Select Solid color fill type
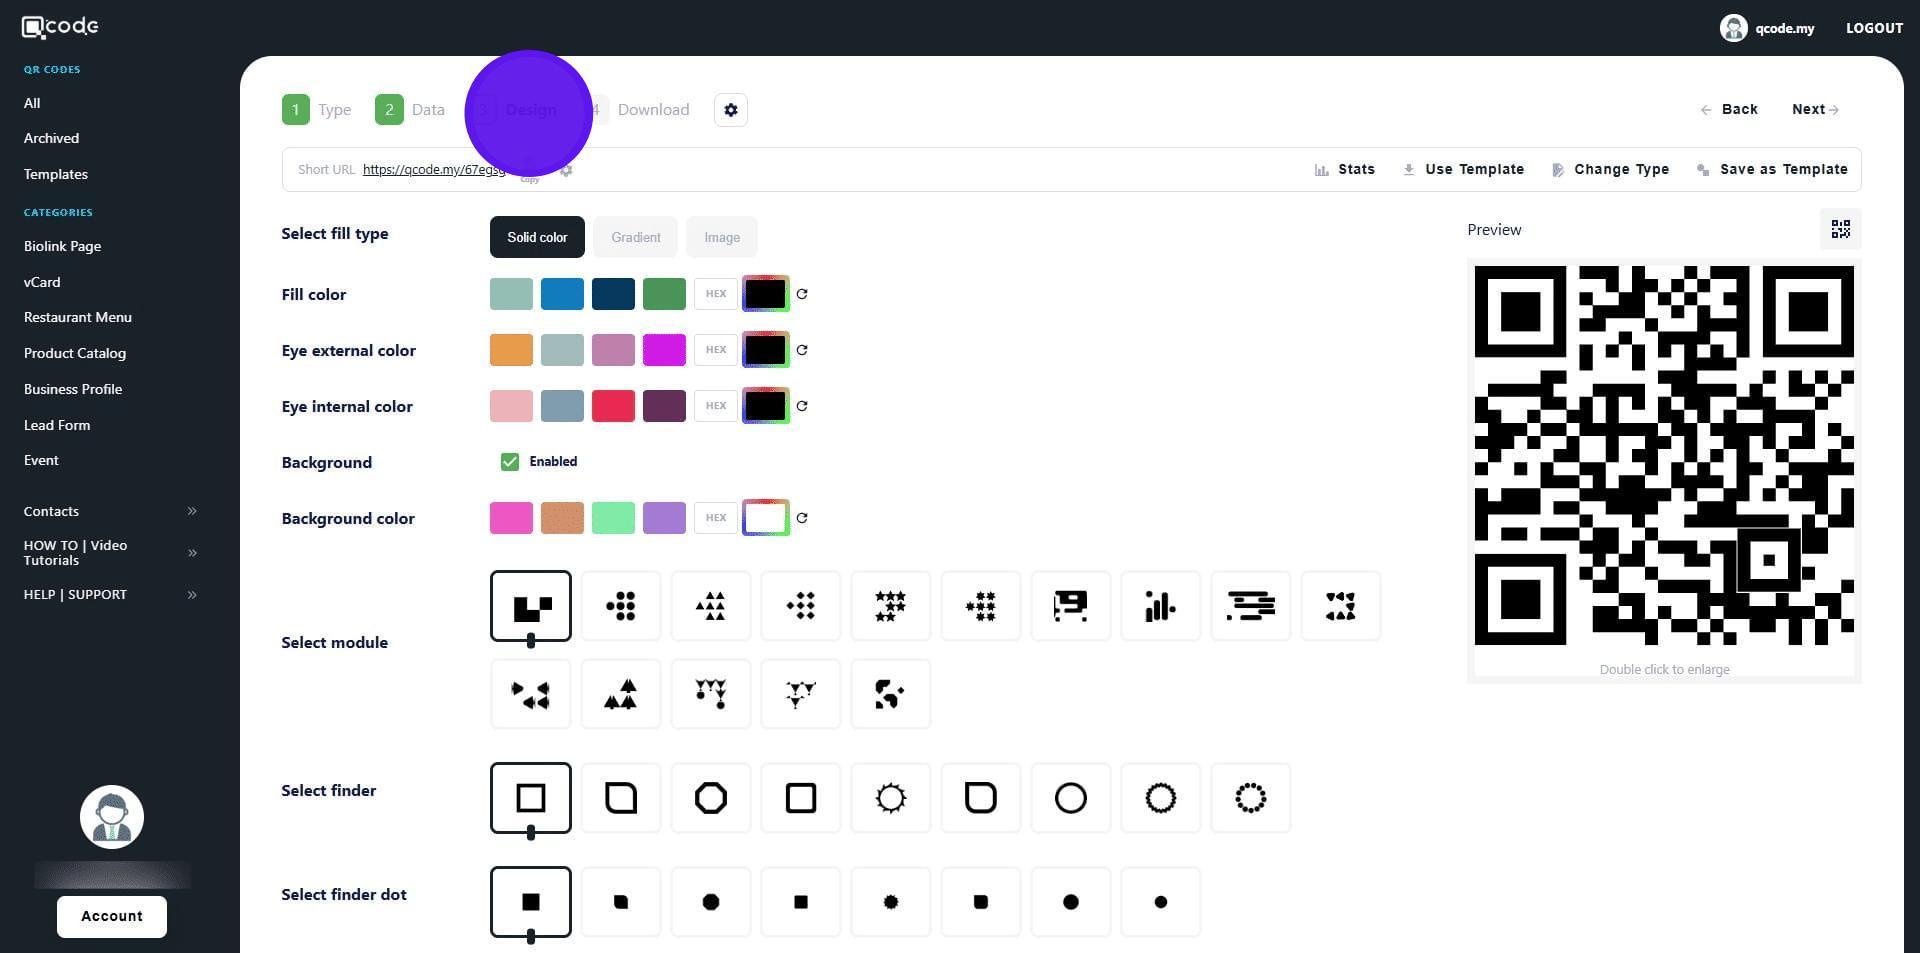 537,237
